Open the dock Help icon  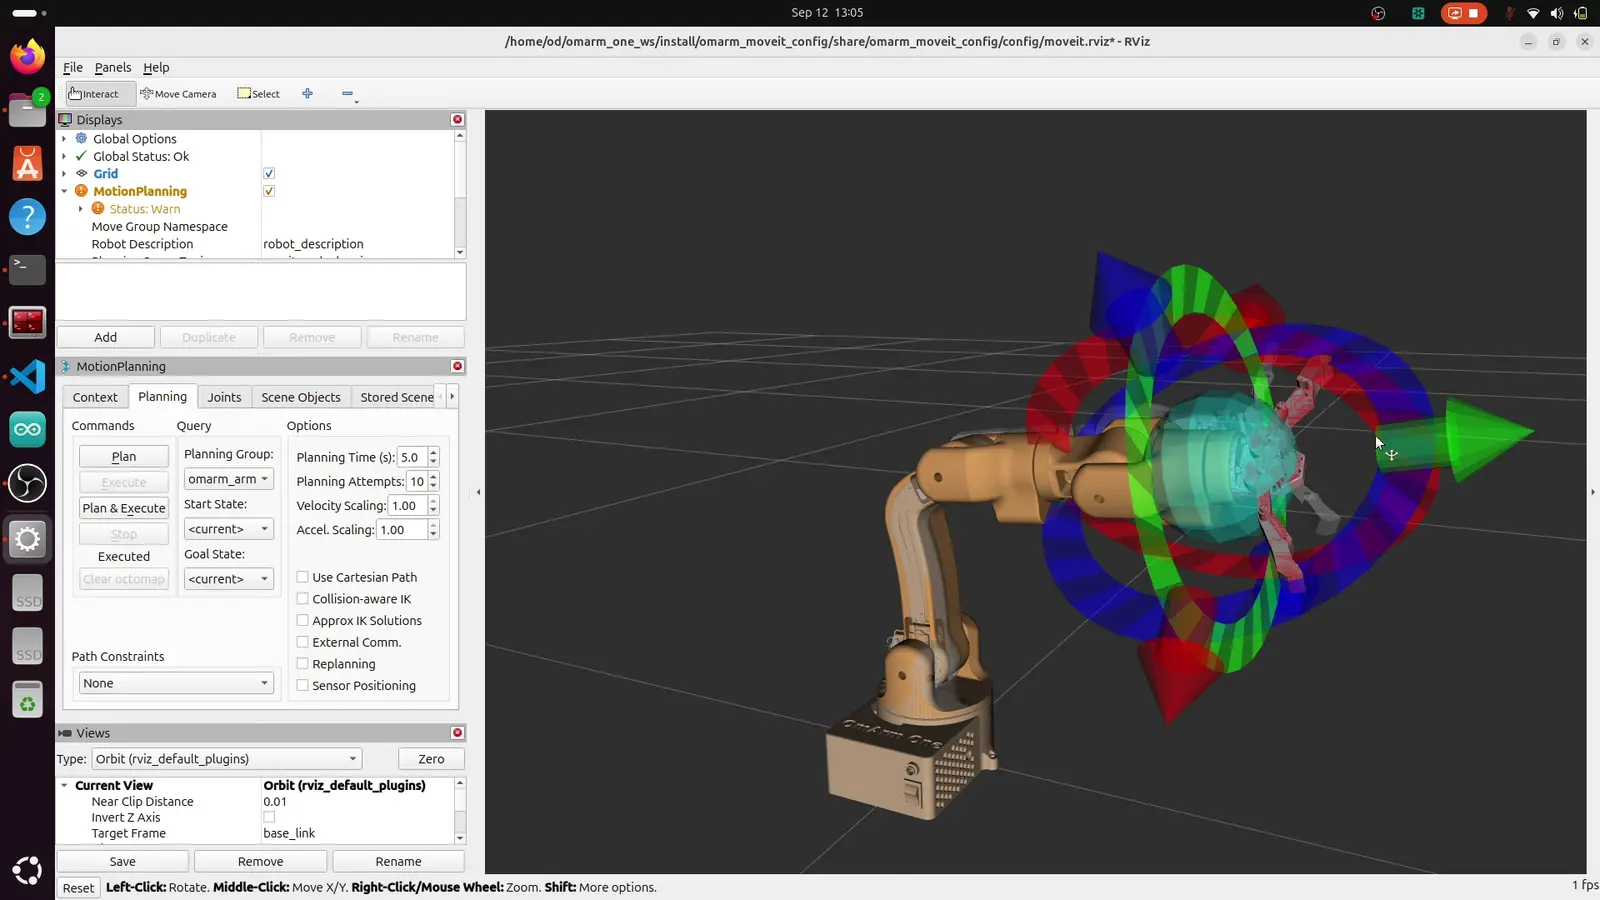(x=27, y=216)
